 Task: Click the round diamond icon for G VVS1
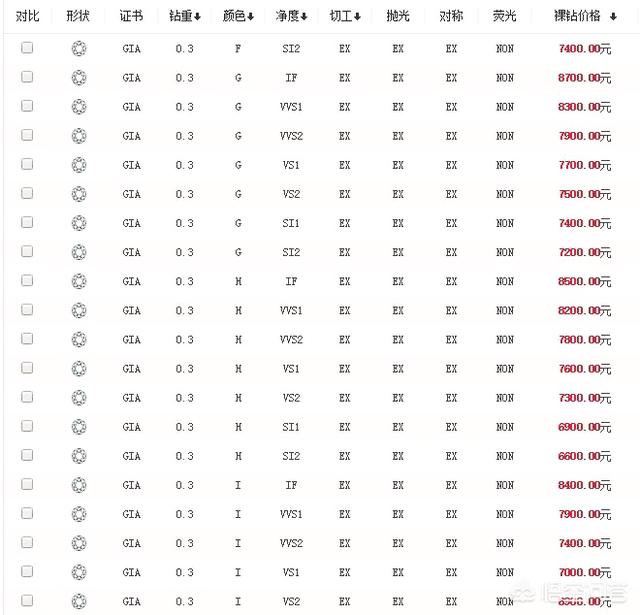pos(79,106)
